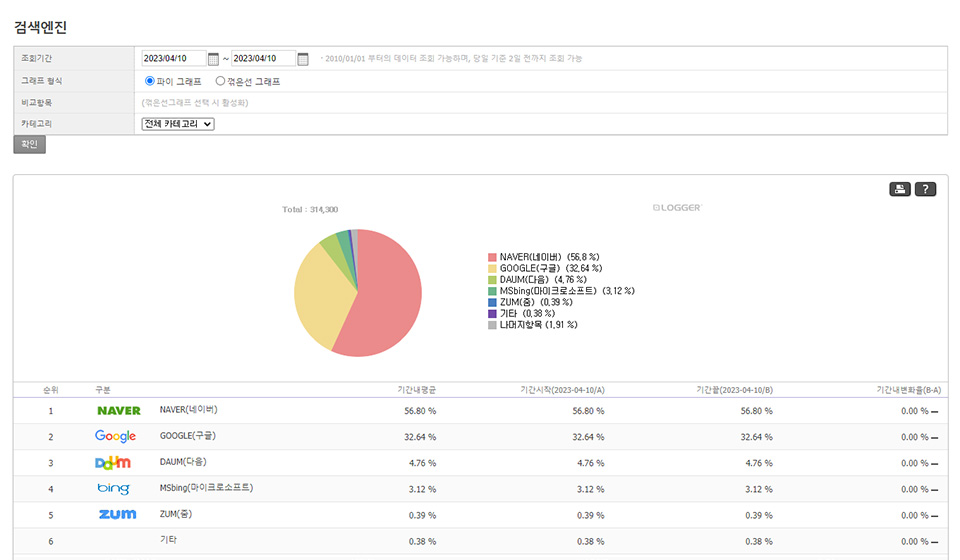
Task: Select the 꺾은선 그래프 radio button
Action: (220, 81)
